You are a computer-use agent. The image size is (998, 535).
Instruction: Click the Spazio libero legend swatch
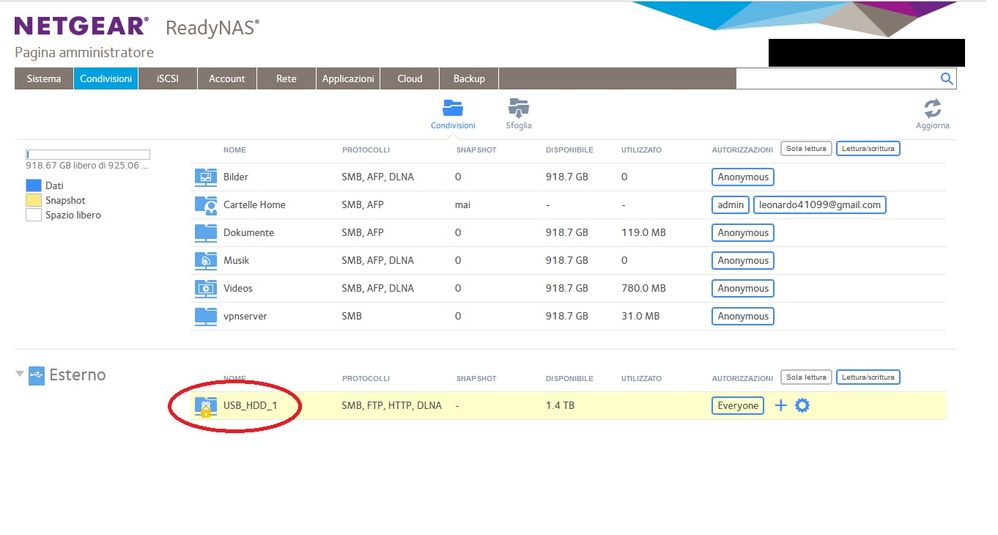(33, 215)
